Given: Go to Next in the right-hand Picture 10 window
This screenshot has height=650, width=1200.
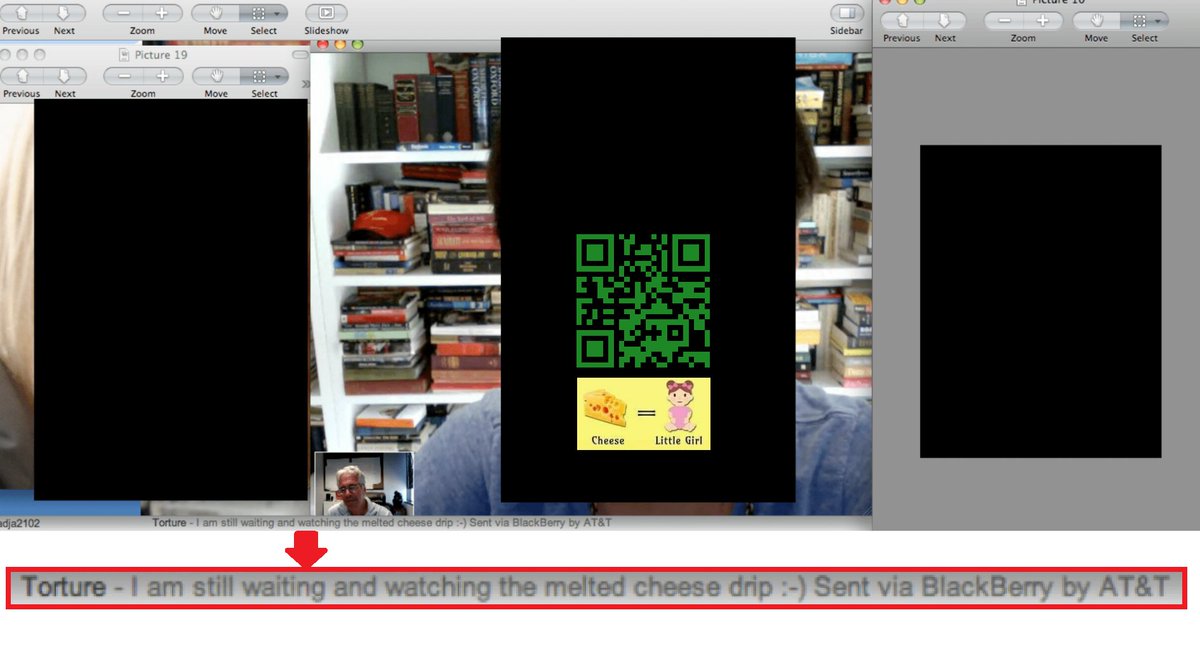Looking at the screenshot, I should point(945,20).
